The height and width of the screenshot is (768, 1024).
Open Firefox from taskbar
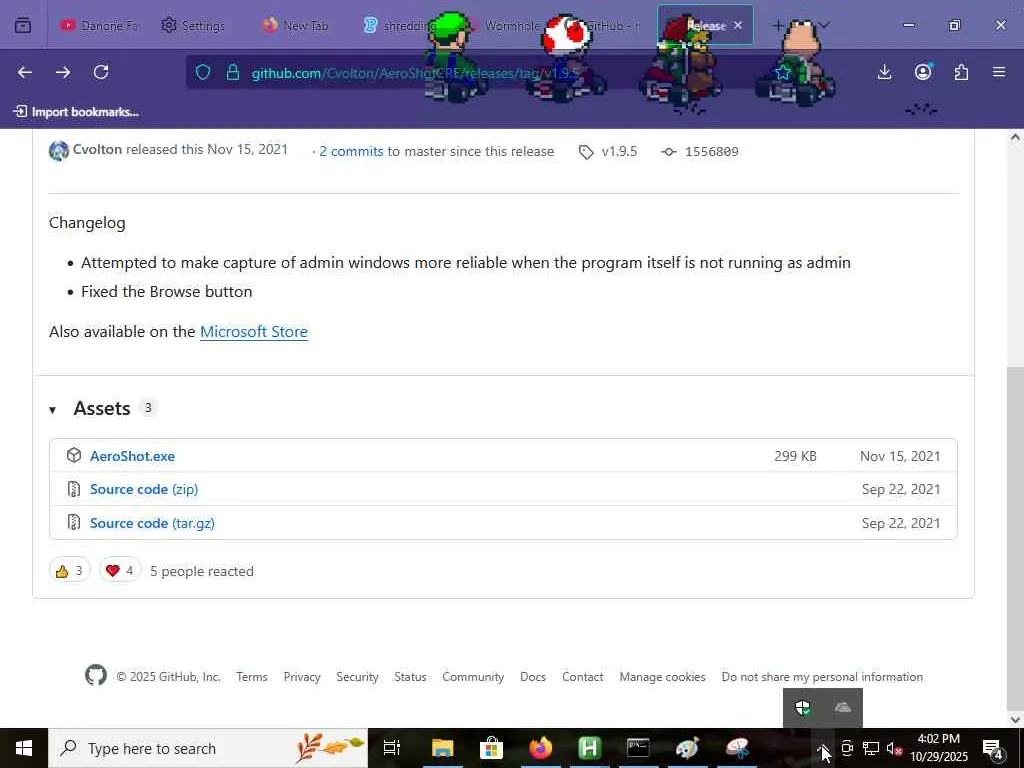540,748
